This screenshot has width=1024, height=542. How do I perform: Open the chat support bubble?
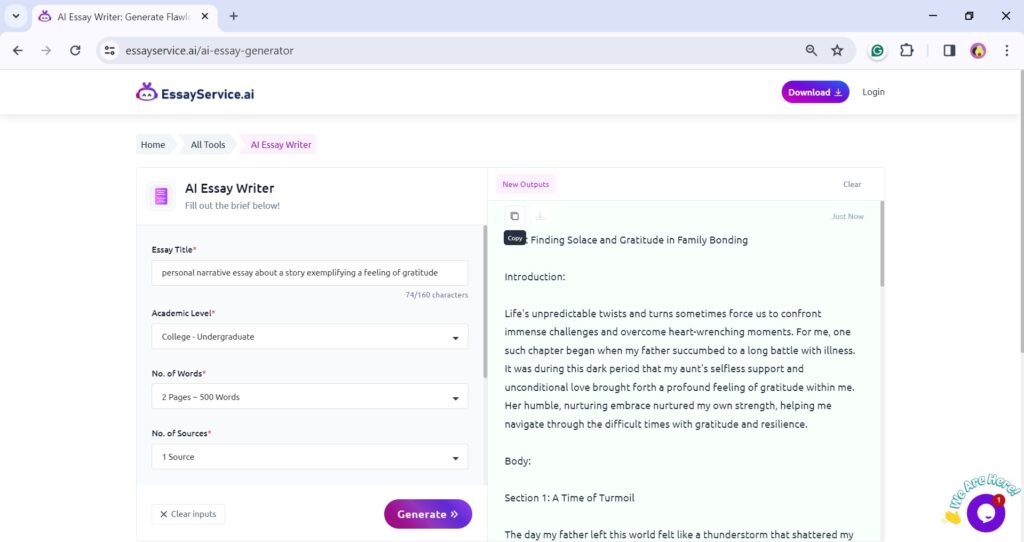(x=985, y=513)
